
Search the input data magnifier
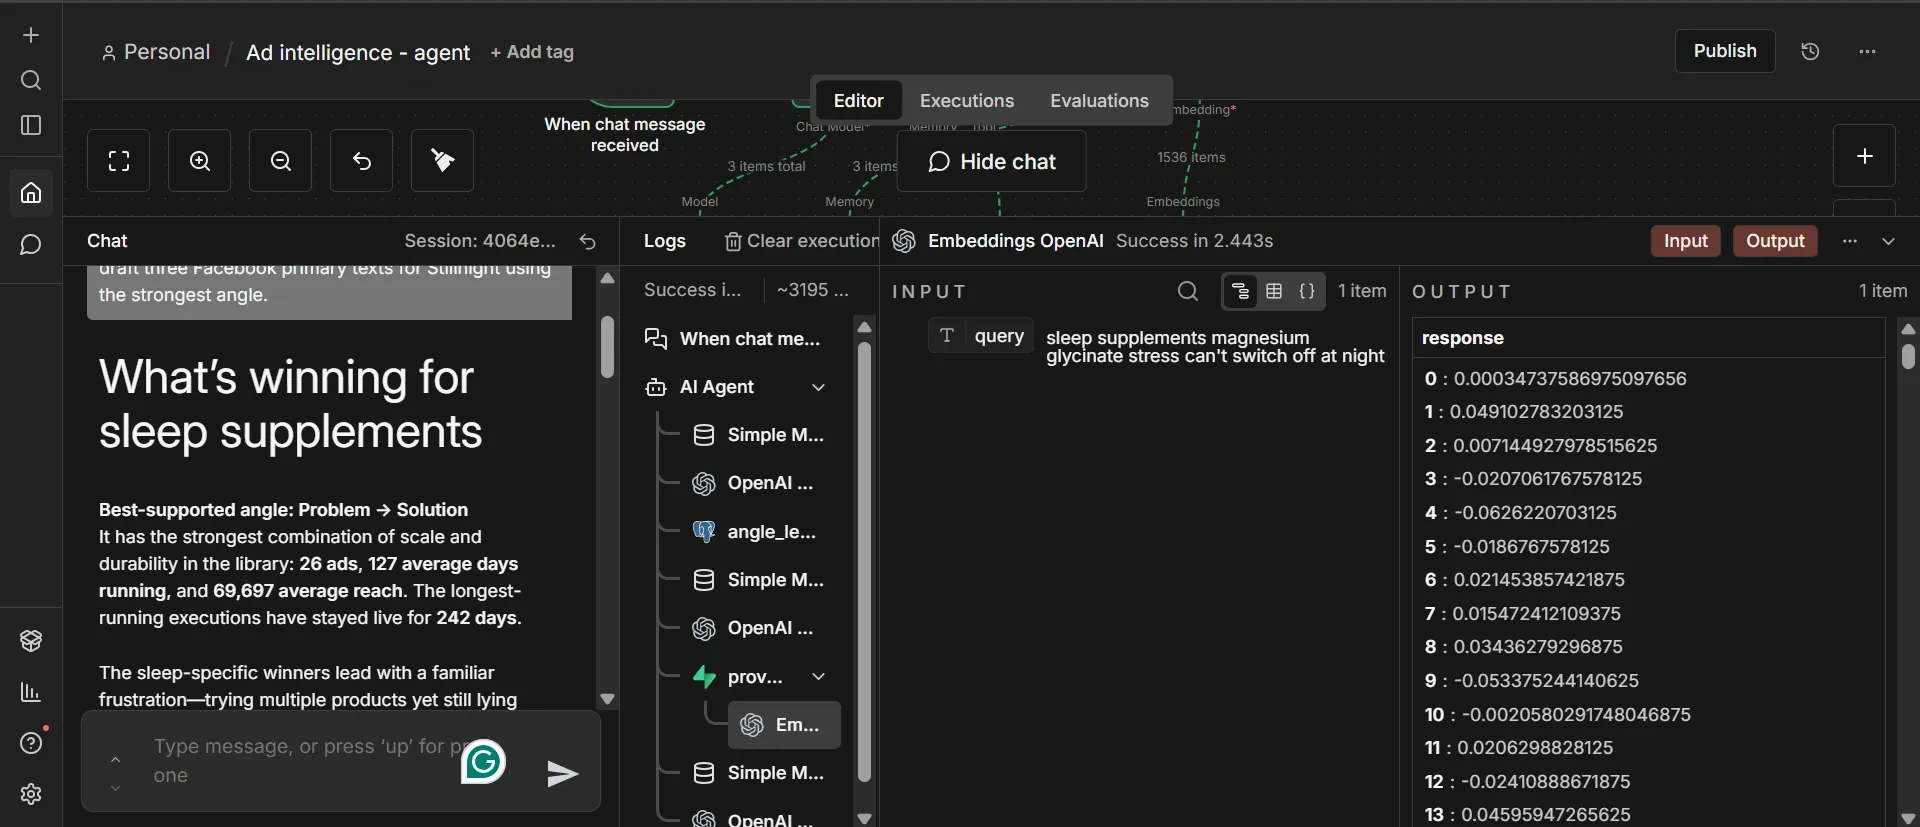pos(1188,291)
